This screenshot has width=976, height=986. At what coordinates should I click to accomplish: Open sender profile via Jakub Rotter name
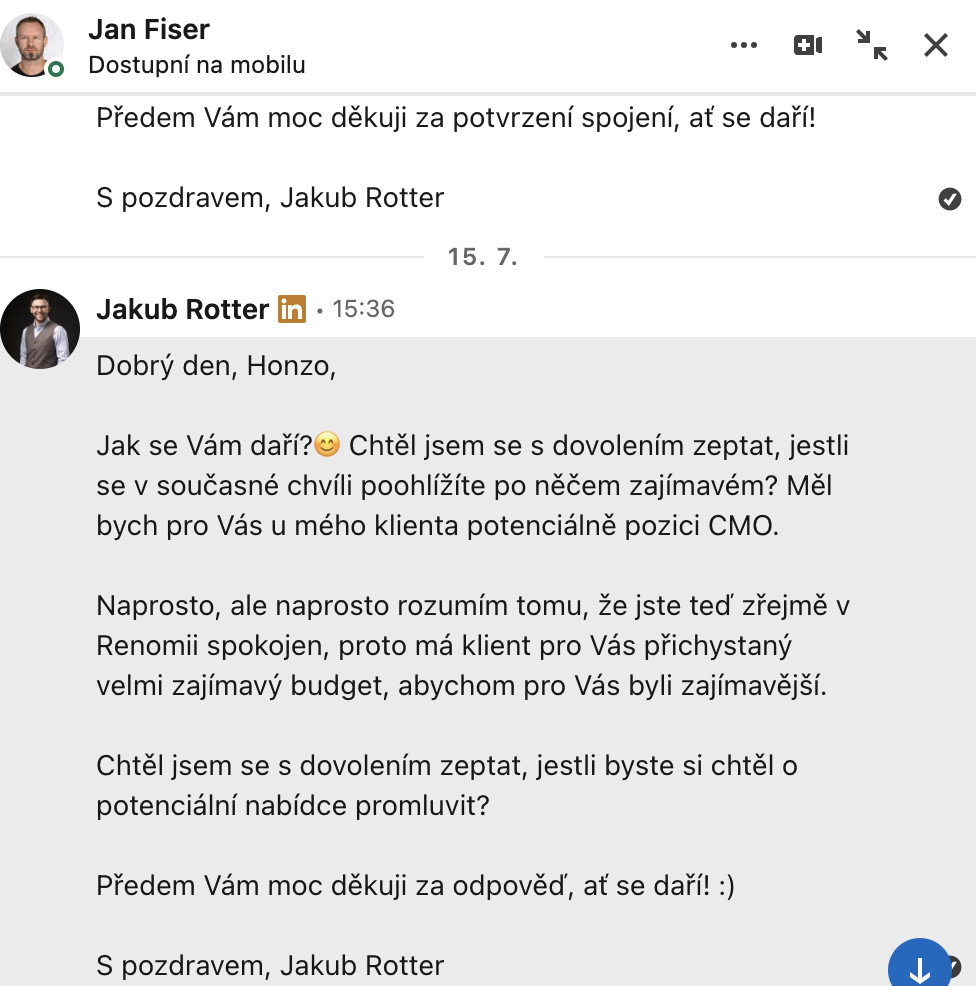click(x=182, y=309)
